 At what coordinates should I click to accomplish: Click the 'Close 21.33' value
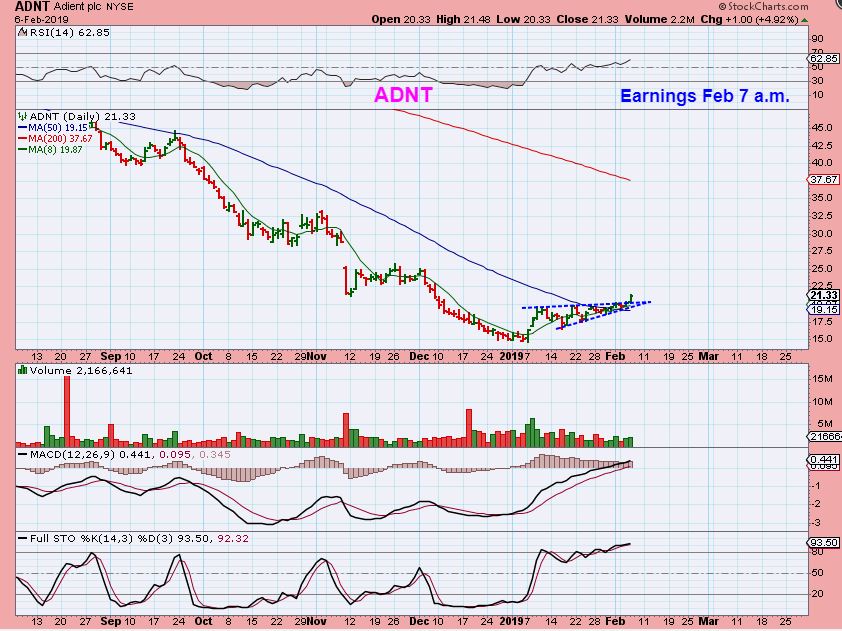[x=587, y=19]
